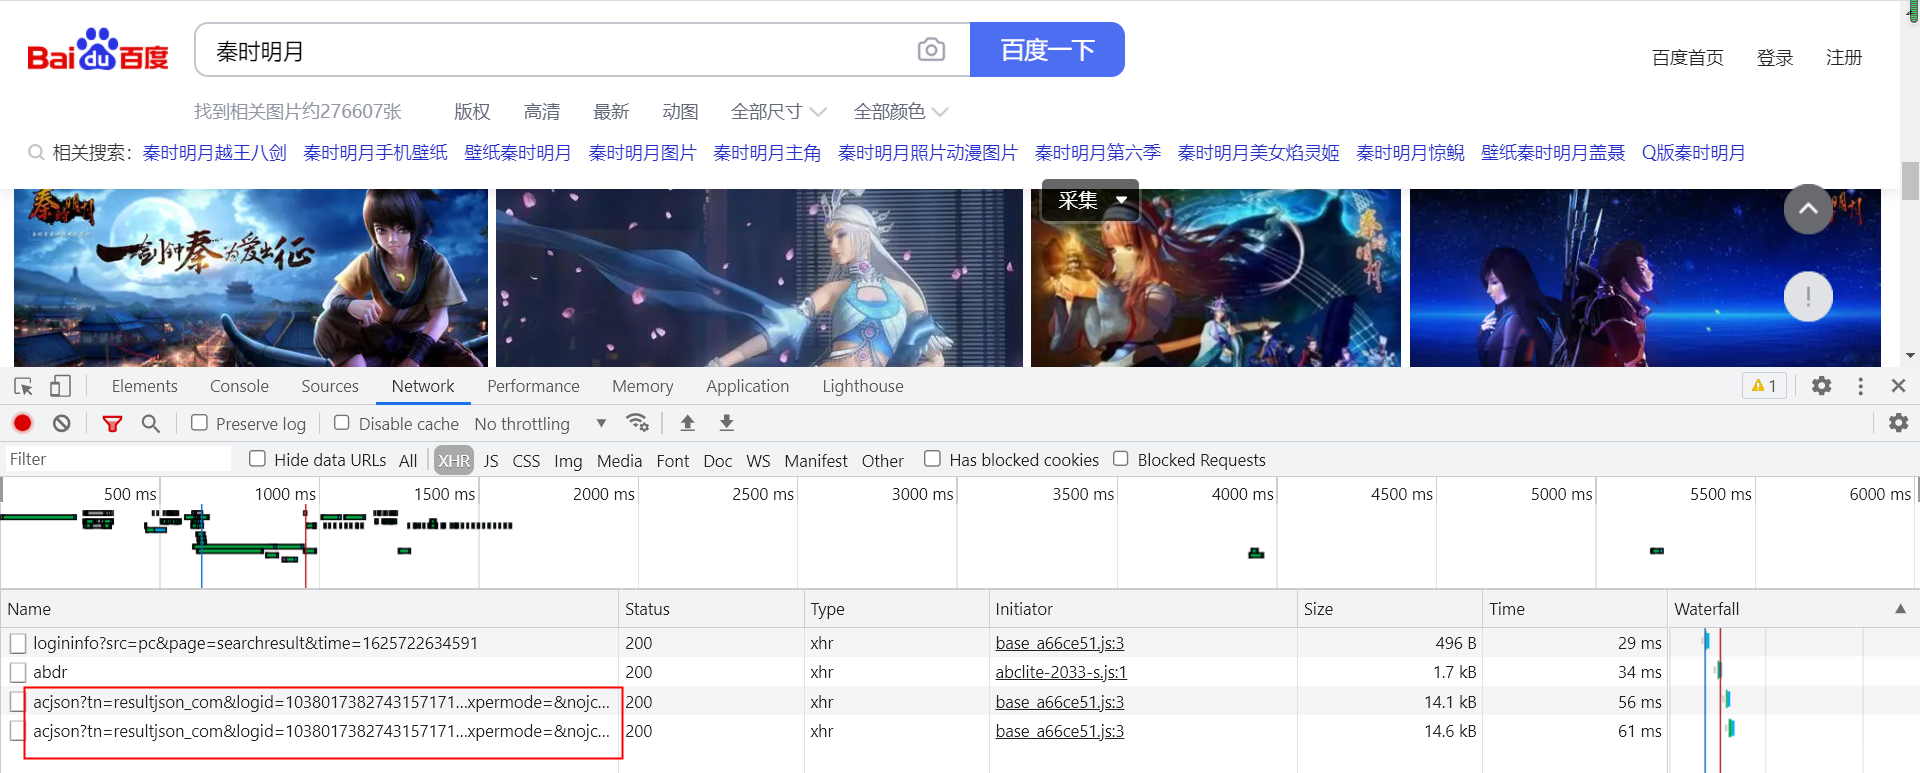The image size is (1920, 773).
Task: Enable Disable cache checkbox
Action: point(342,423)
